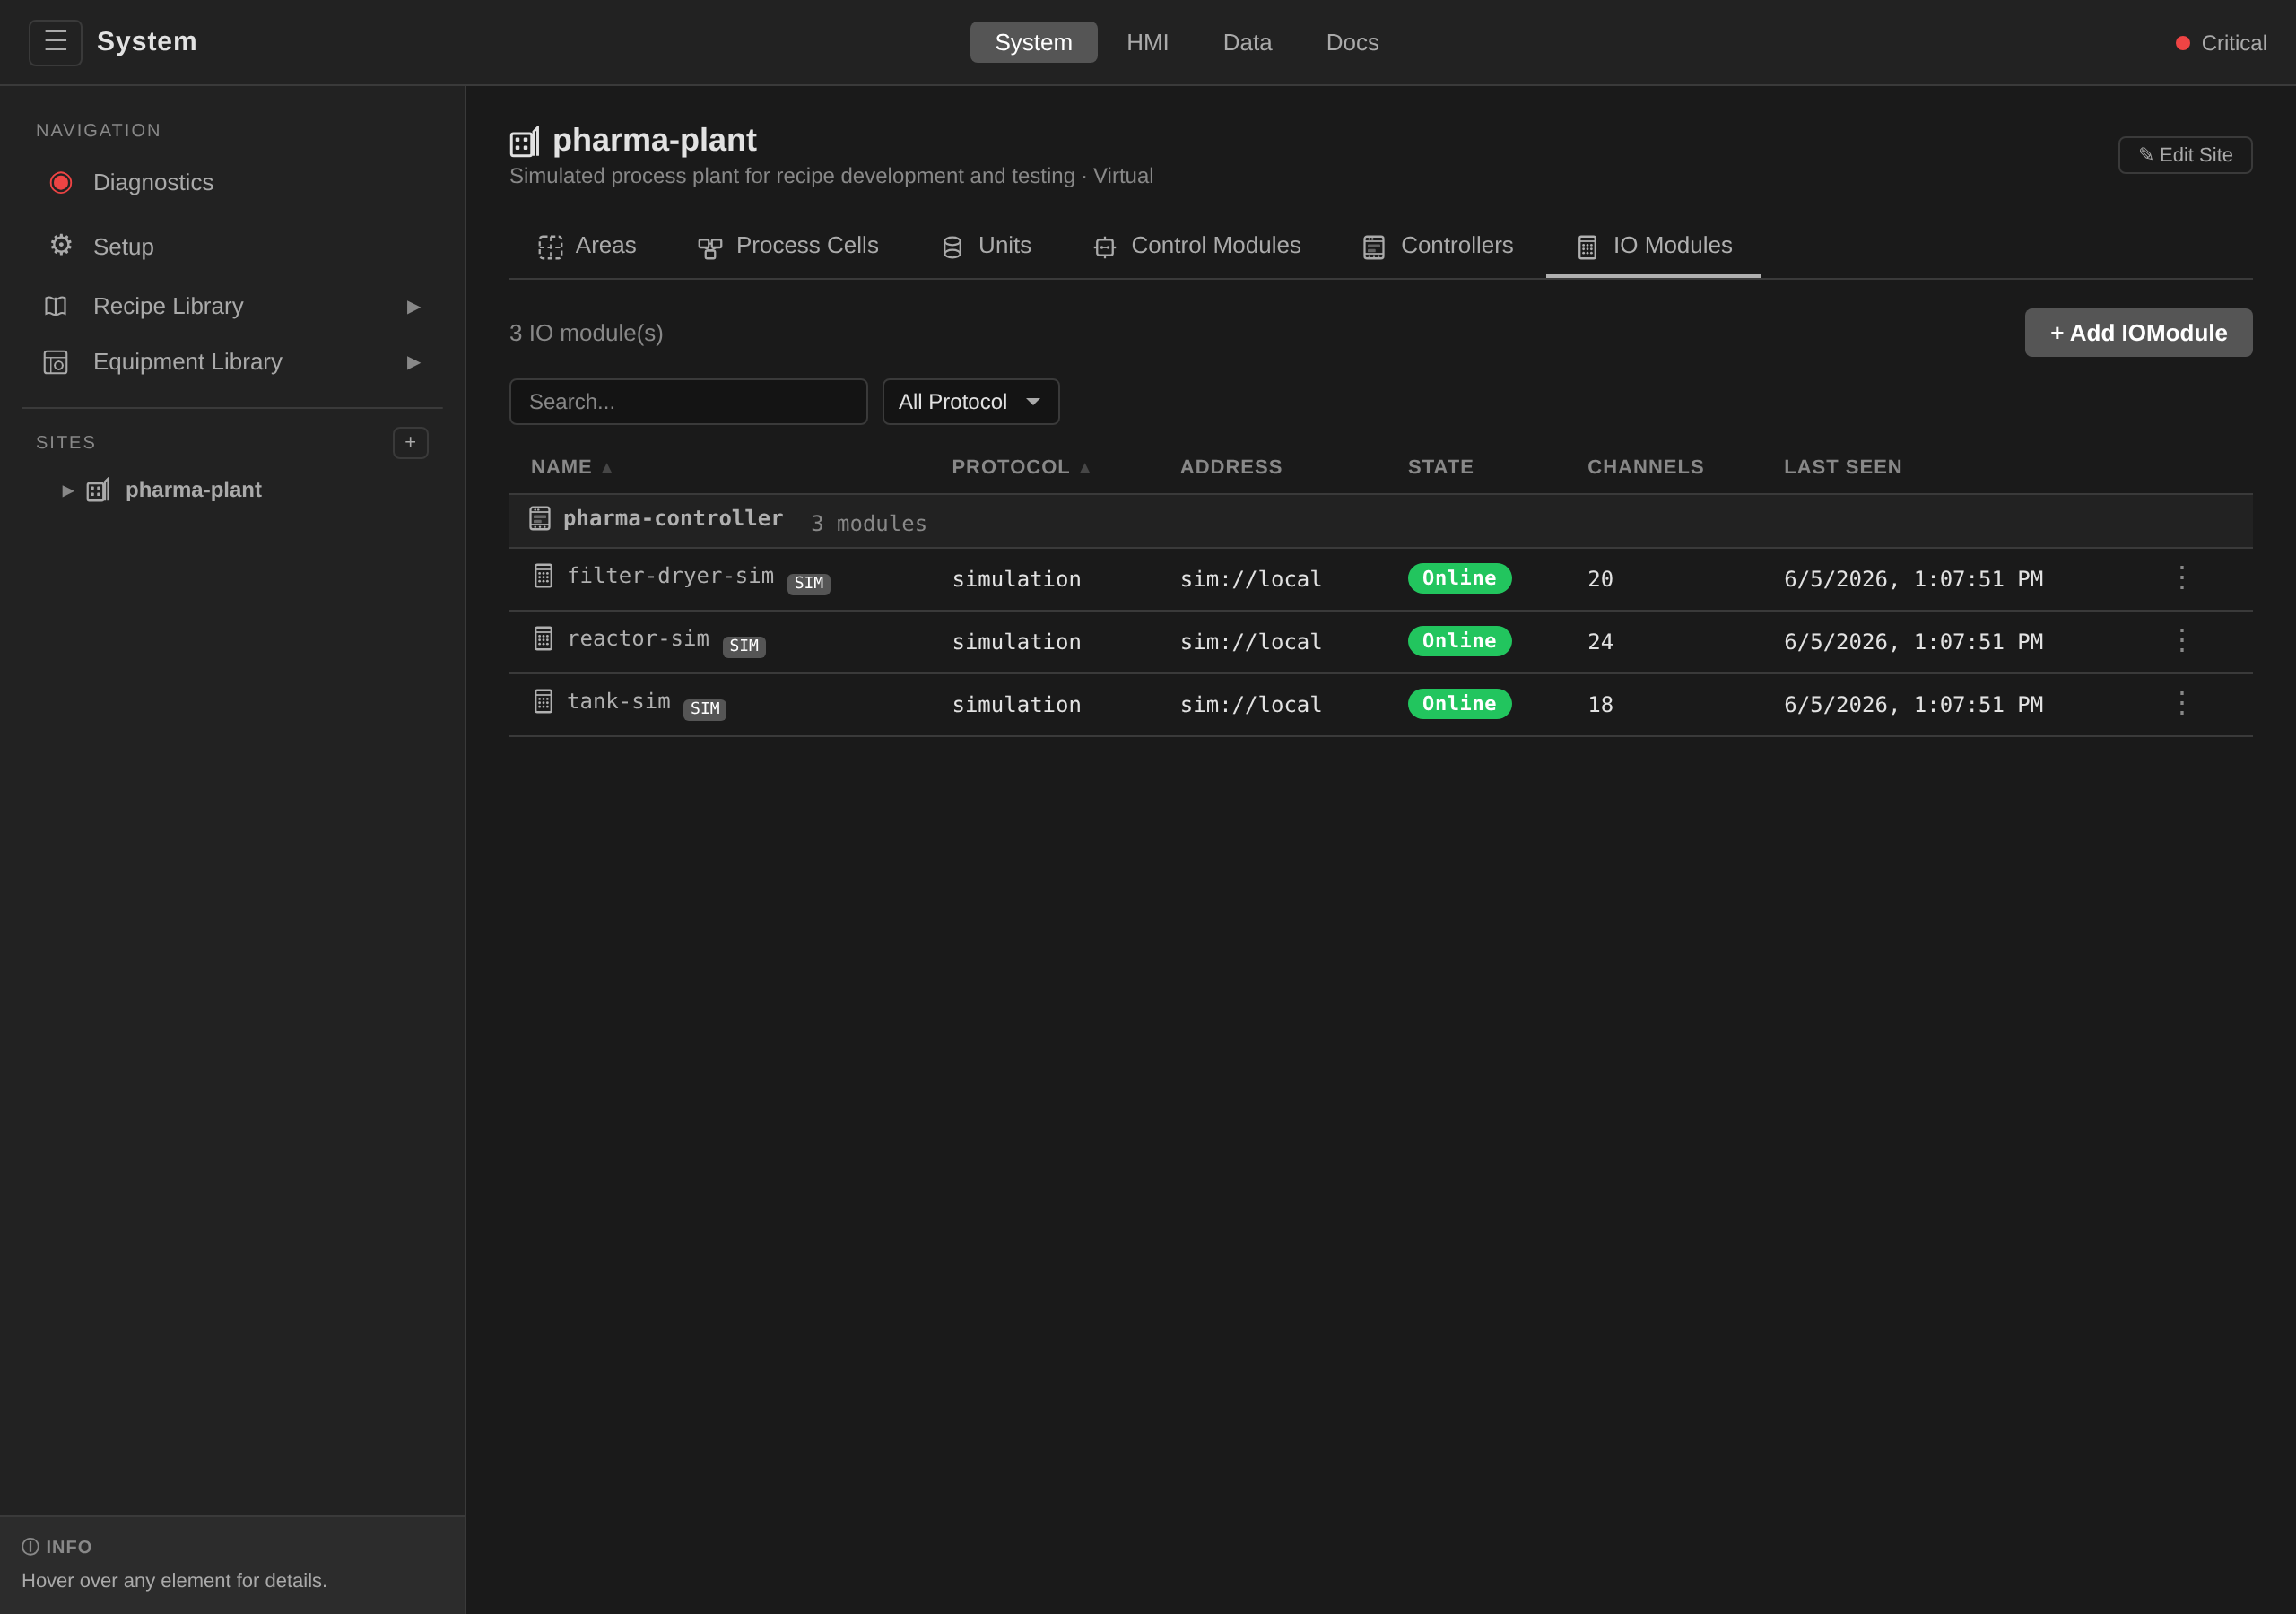Image resolution: width=2296 pixels, height=1614 pixels.
Task: Click channel count 20
Action: 1600,579
